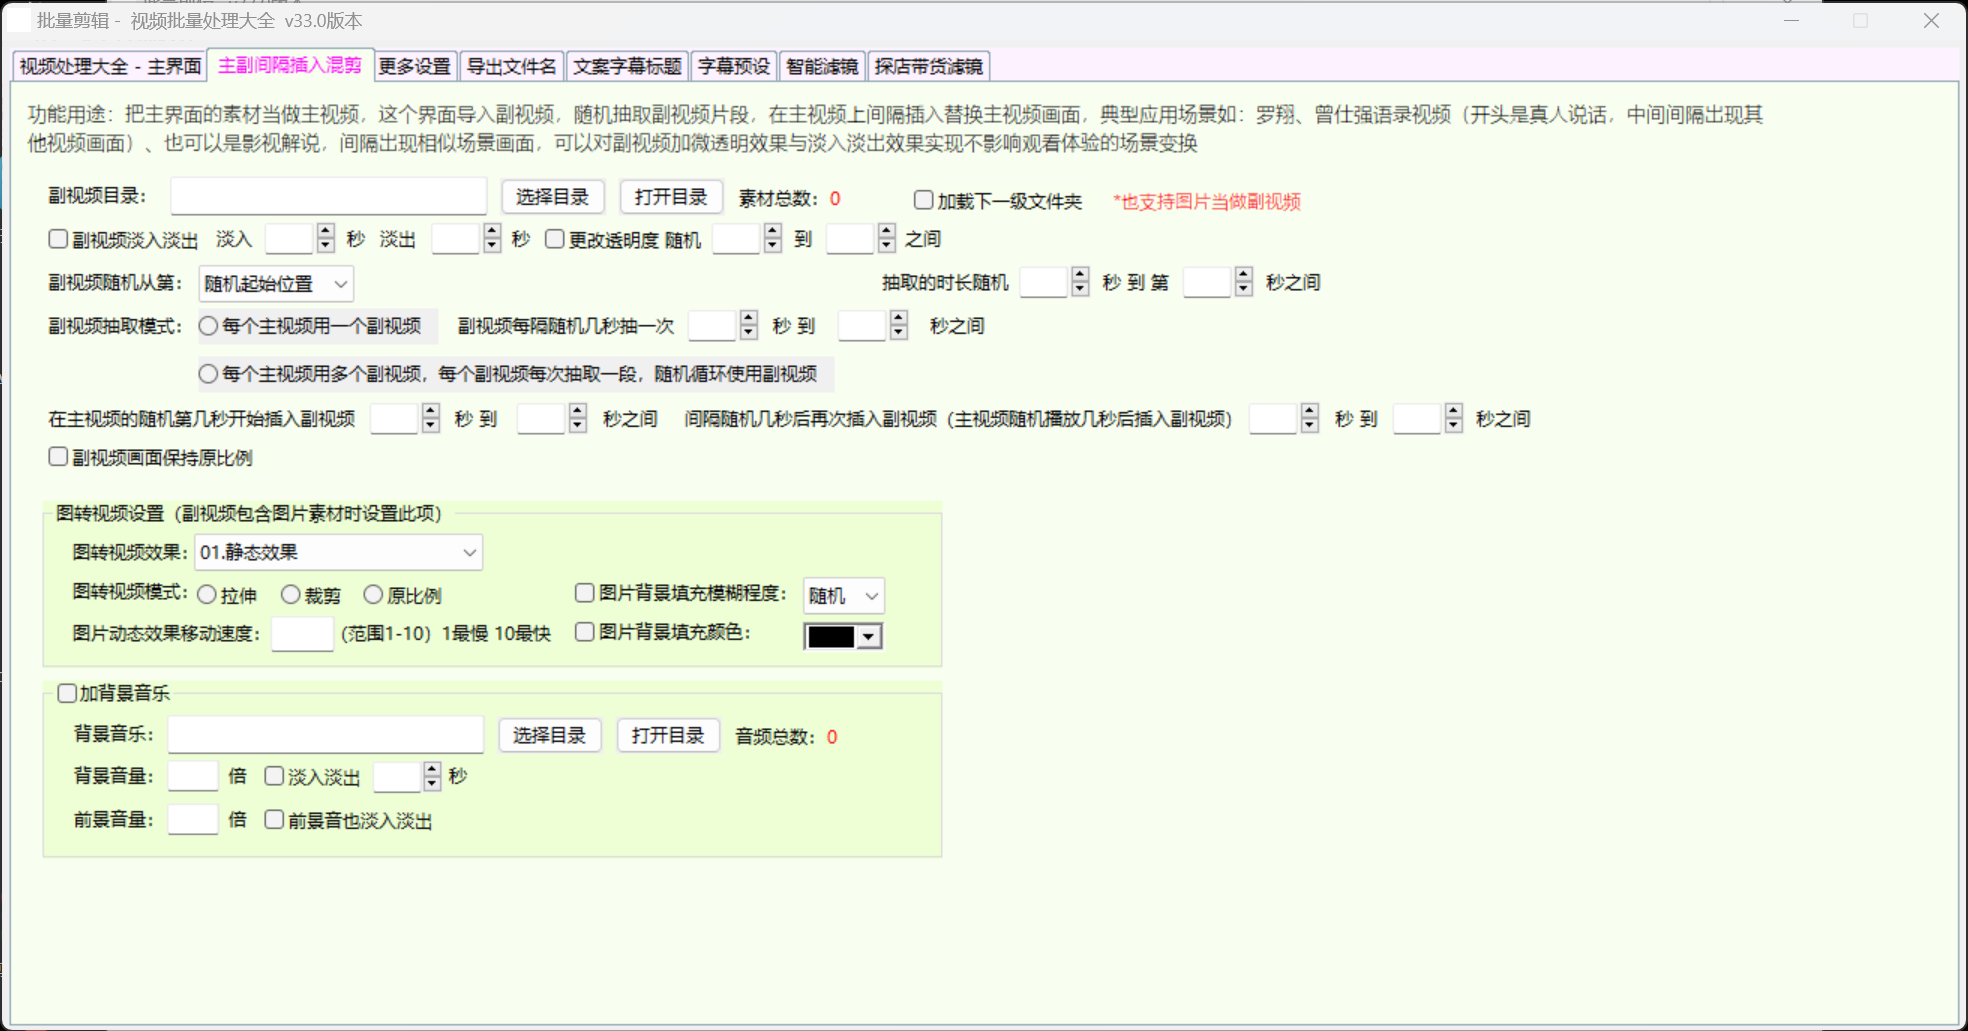Open the 探店带货滤镜 tab
Viewport: 1968px width, 1031px height.
929,66
